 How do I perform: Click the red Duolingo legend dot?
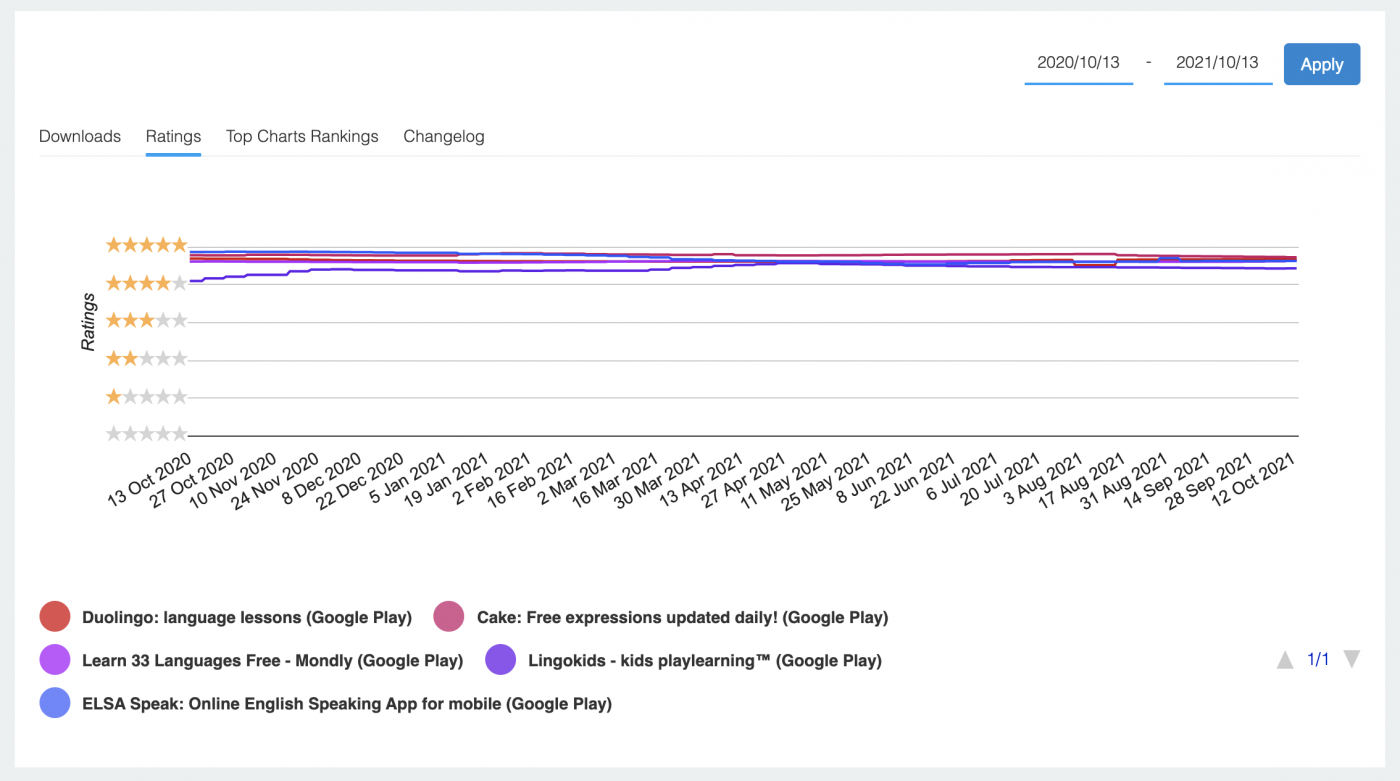click(x=55, y=617)
